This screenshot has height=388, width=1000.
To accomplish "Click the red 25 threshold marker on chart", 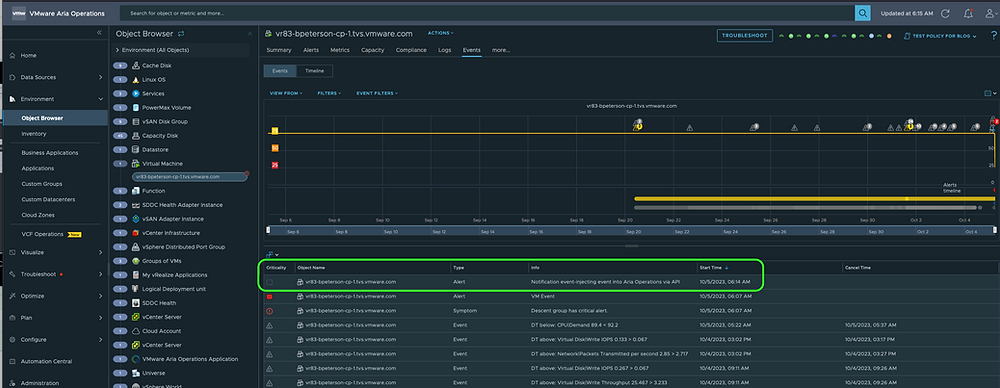I will [275, 165].
